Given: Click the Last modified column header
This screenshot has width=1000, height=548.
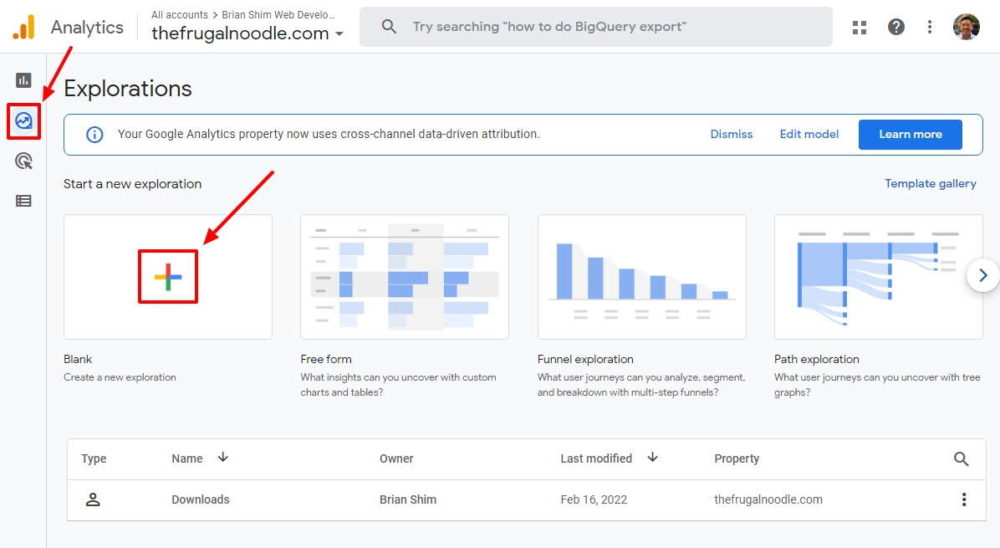Looking at the screenshot, I should 596,459.
